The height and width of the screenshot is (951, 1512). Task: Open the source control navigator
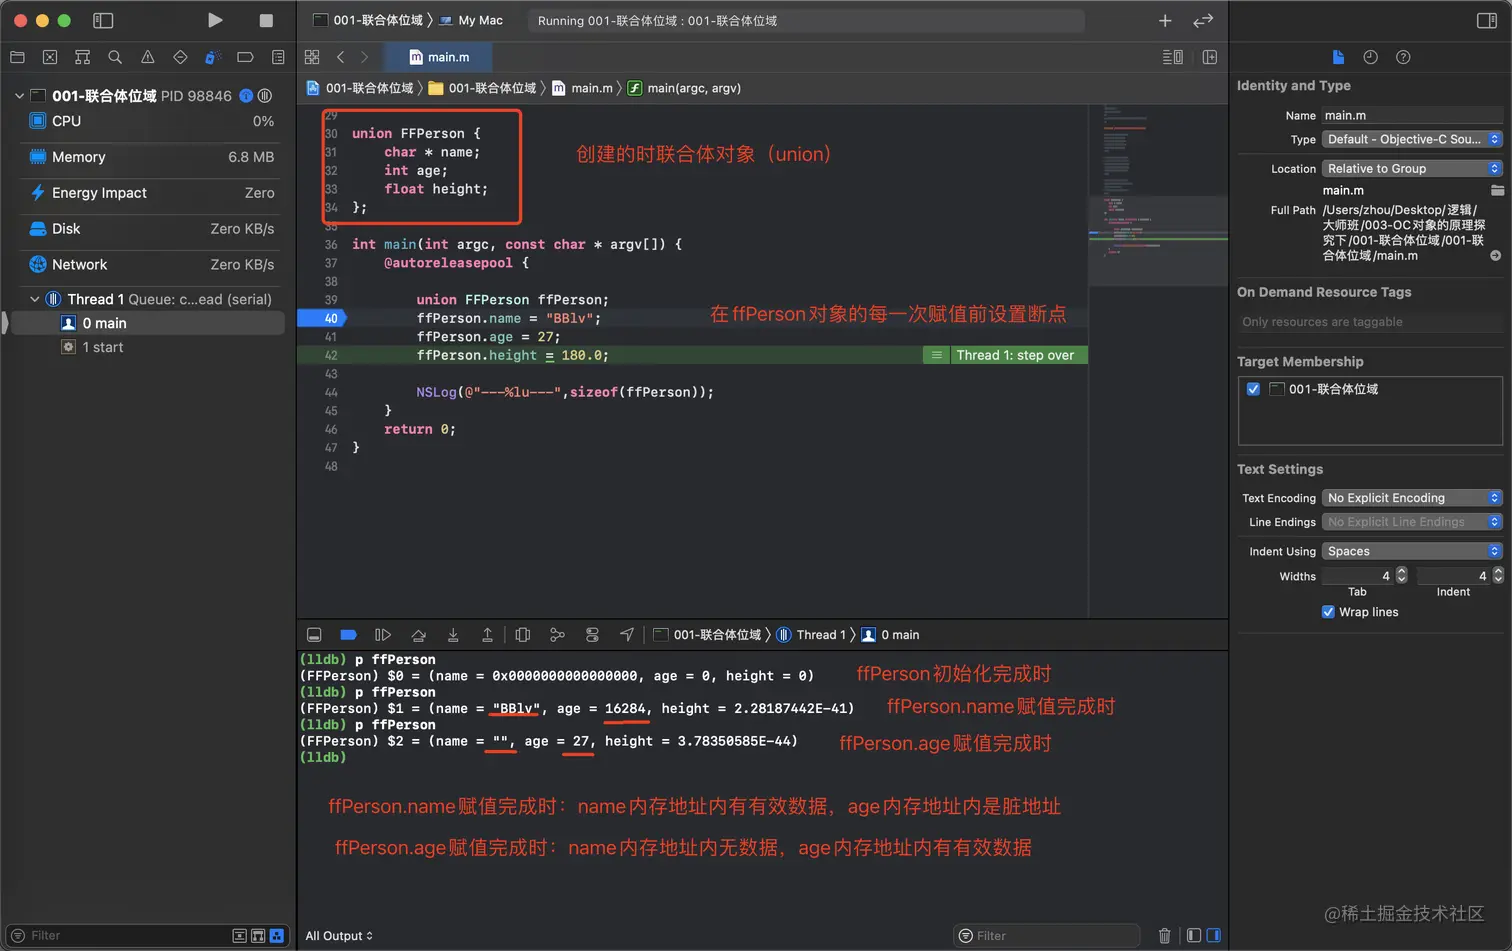coord(50,57)
